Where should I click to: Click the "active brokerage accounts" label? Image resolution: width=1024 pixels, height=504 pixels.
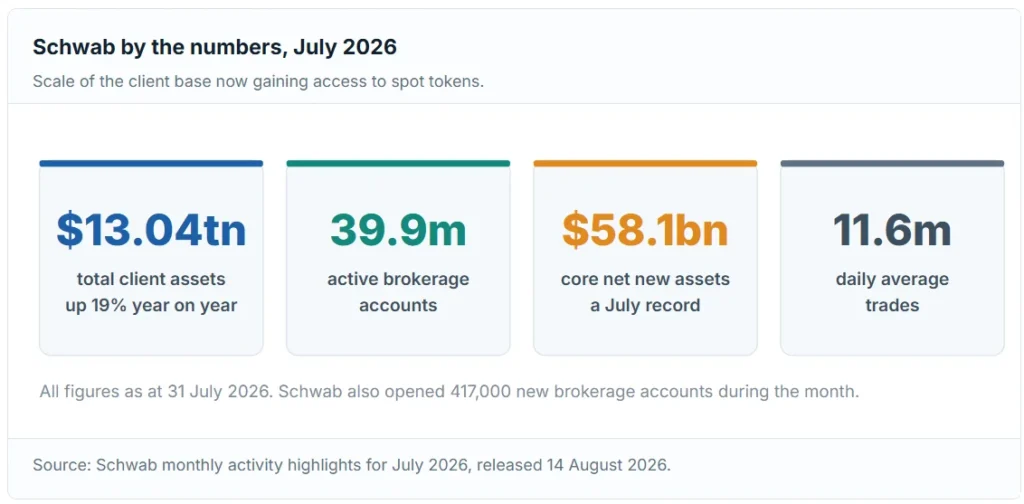pyautogui.click(x=398, y=292)
